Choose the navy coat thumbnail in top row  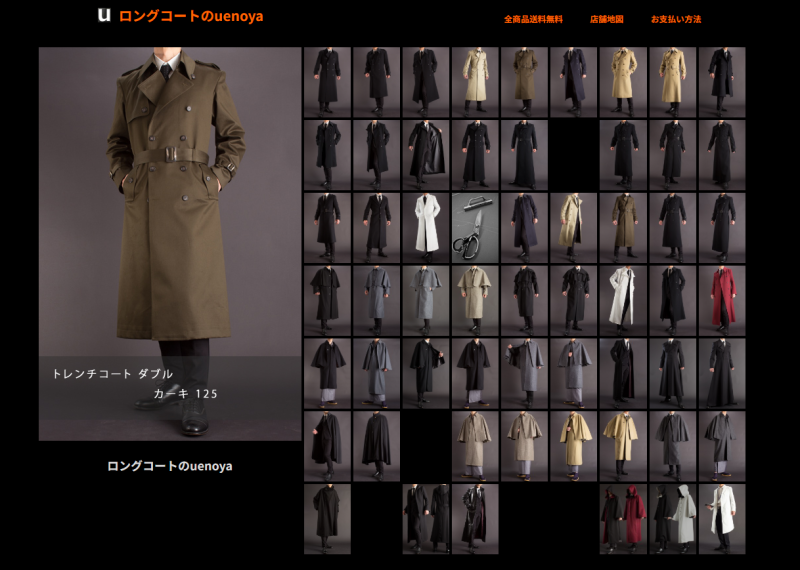click(574, 82)
